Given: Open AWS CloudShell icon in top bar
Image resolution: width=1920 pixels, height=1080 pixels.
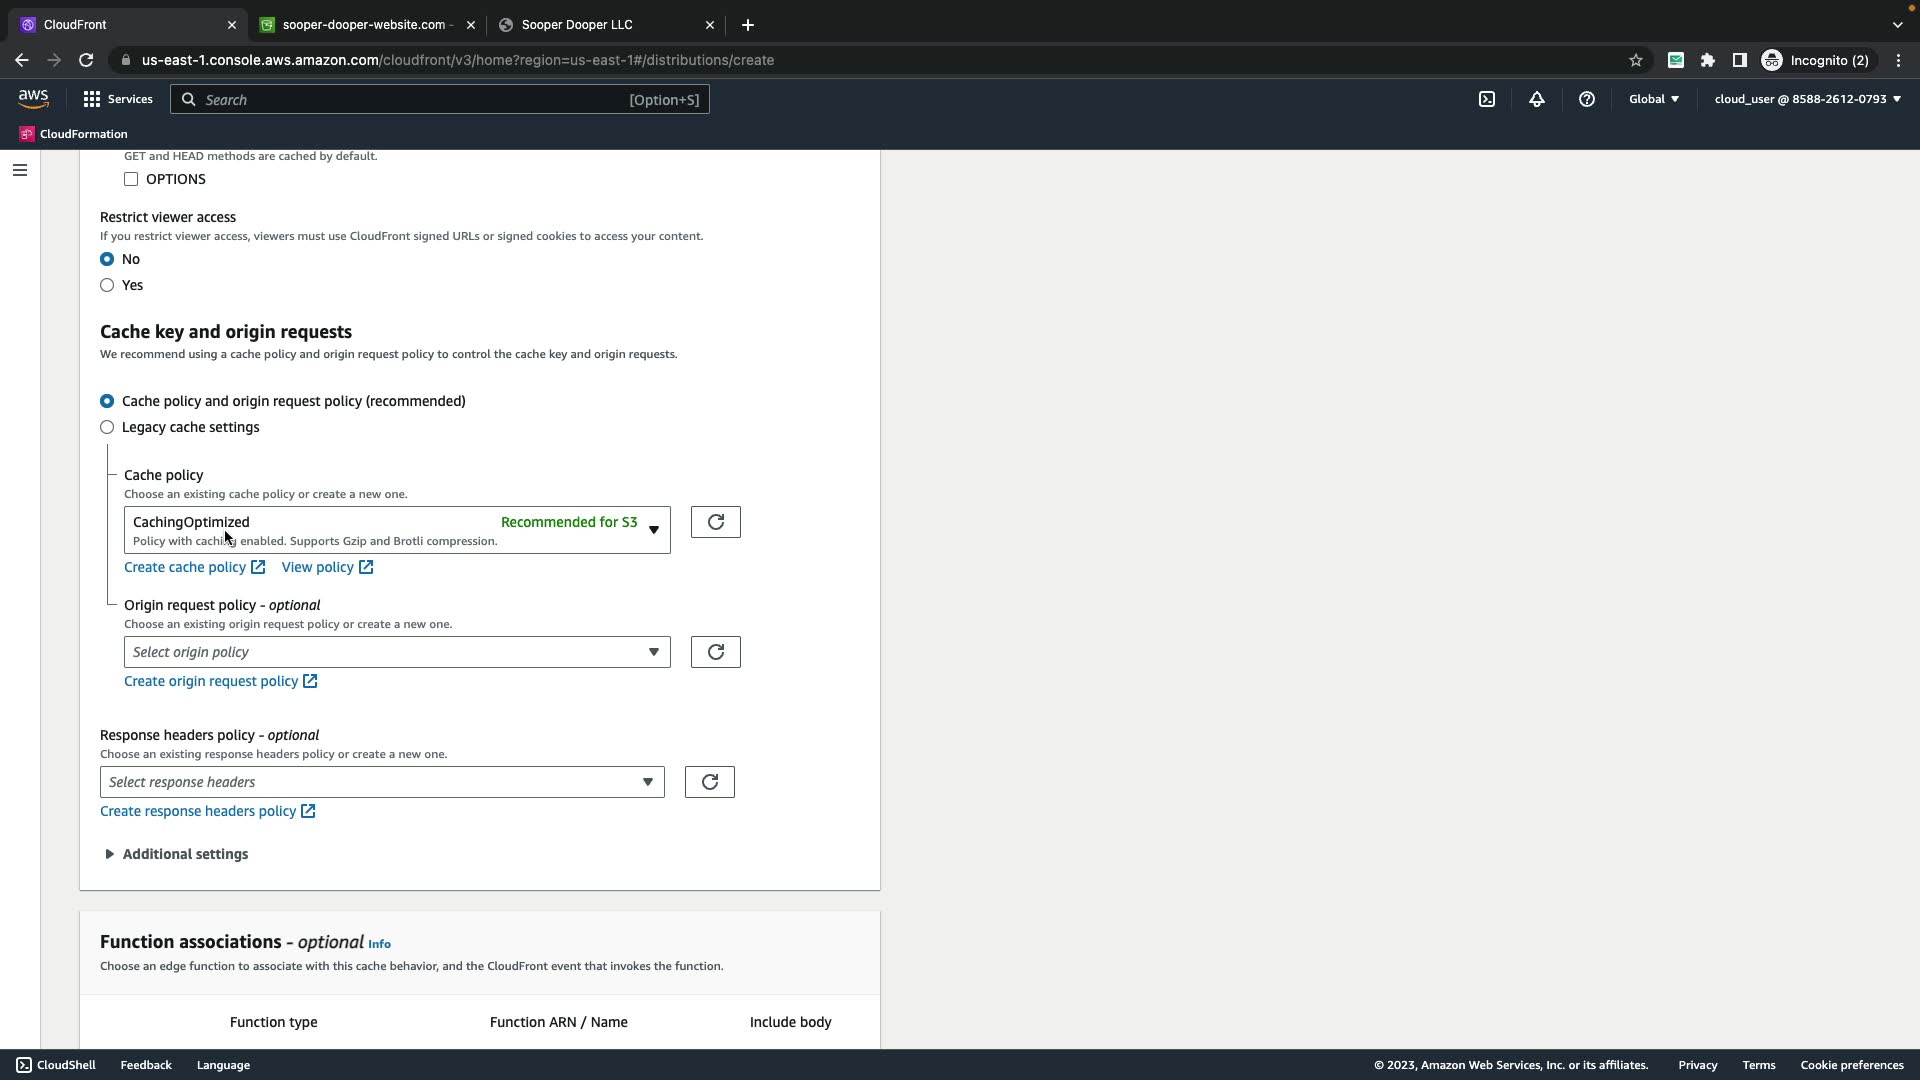Looking at the screenshot, I should (1487, 99).
